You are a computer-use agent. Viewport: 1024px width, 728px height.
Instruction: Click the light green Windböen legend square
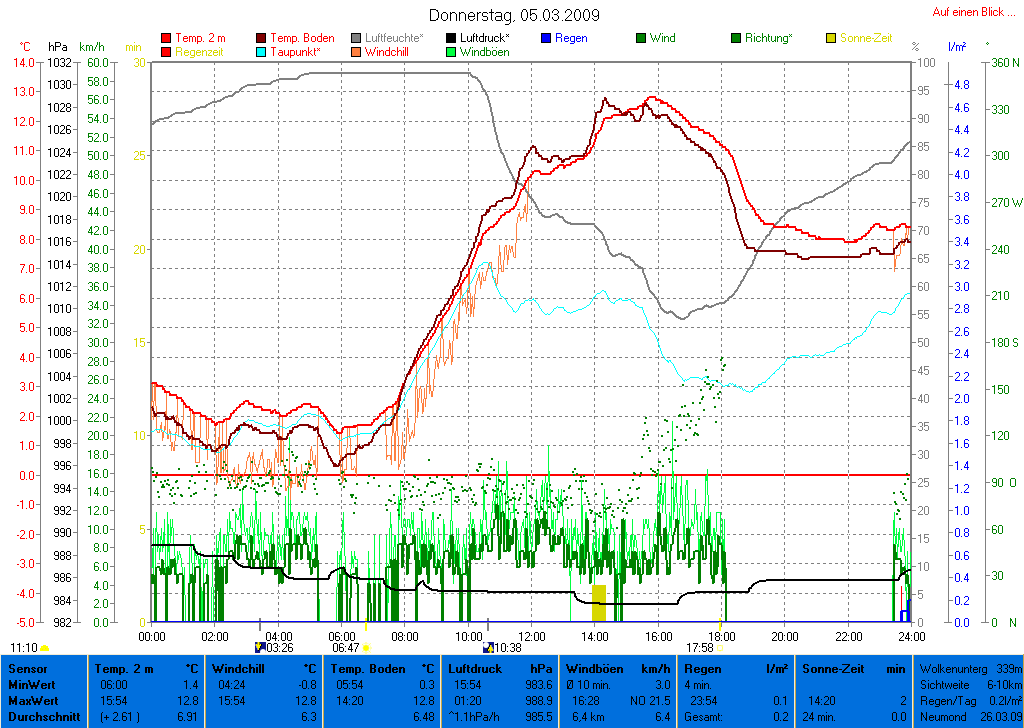point(451,51)
